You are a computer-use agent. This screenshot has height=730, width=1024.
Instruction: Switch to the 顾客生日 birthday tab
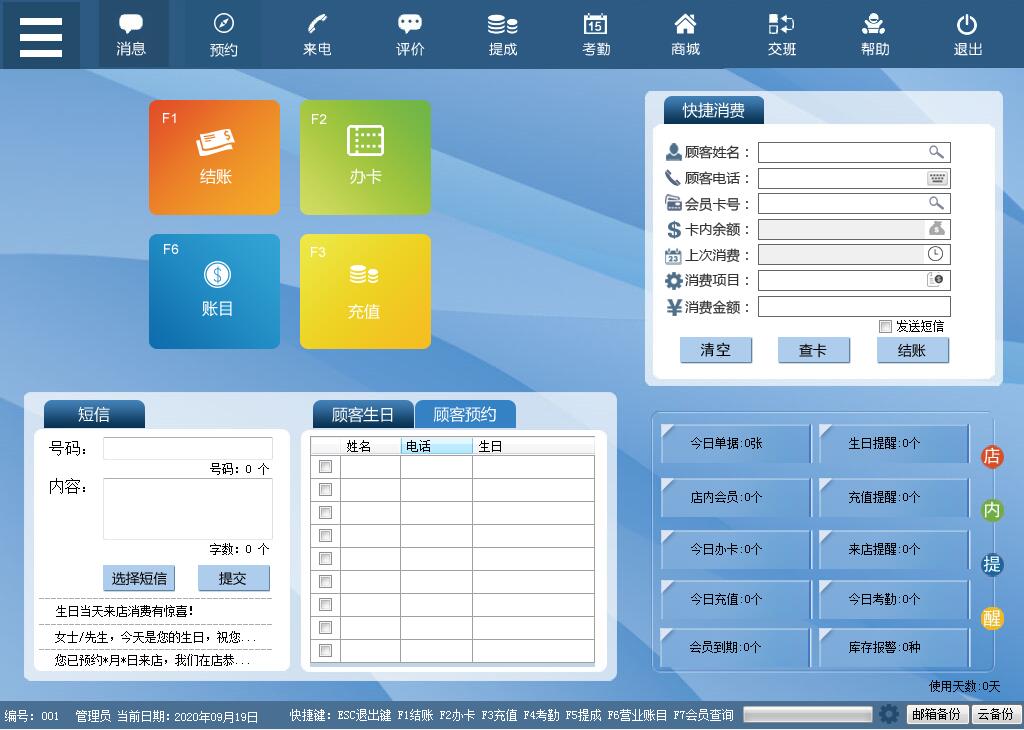pos(362,414)
